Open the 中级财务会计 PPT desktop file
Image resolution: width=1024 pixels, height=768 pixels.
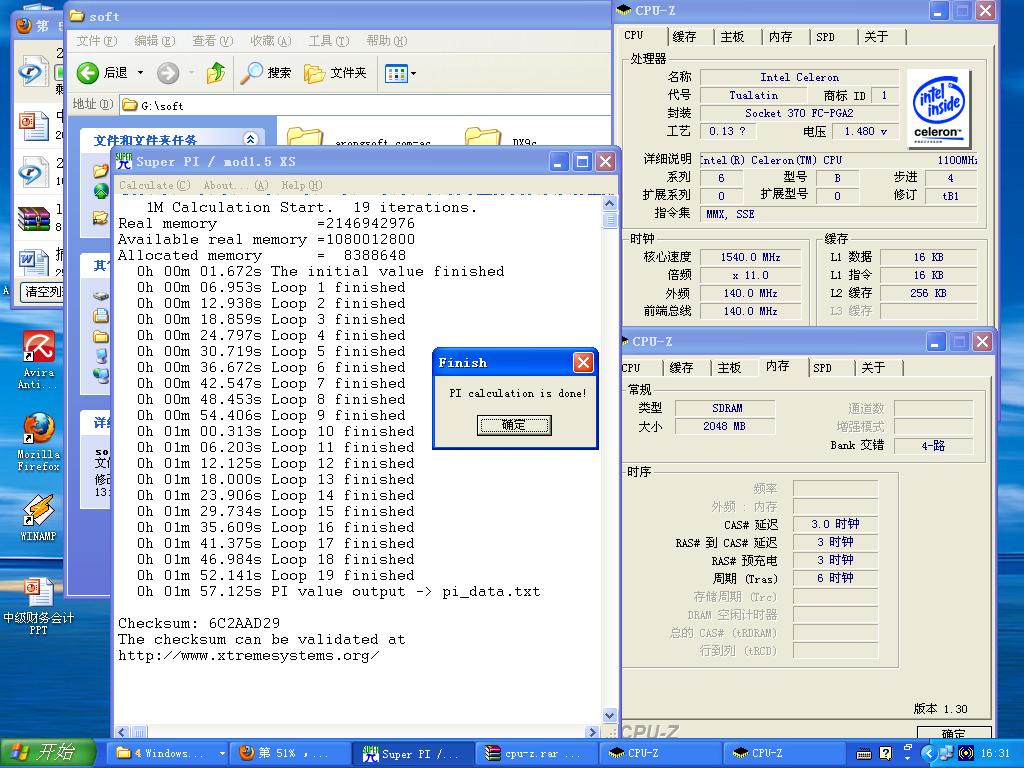click(x=38, y=606)
